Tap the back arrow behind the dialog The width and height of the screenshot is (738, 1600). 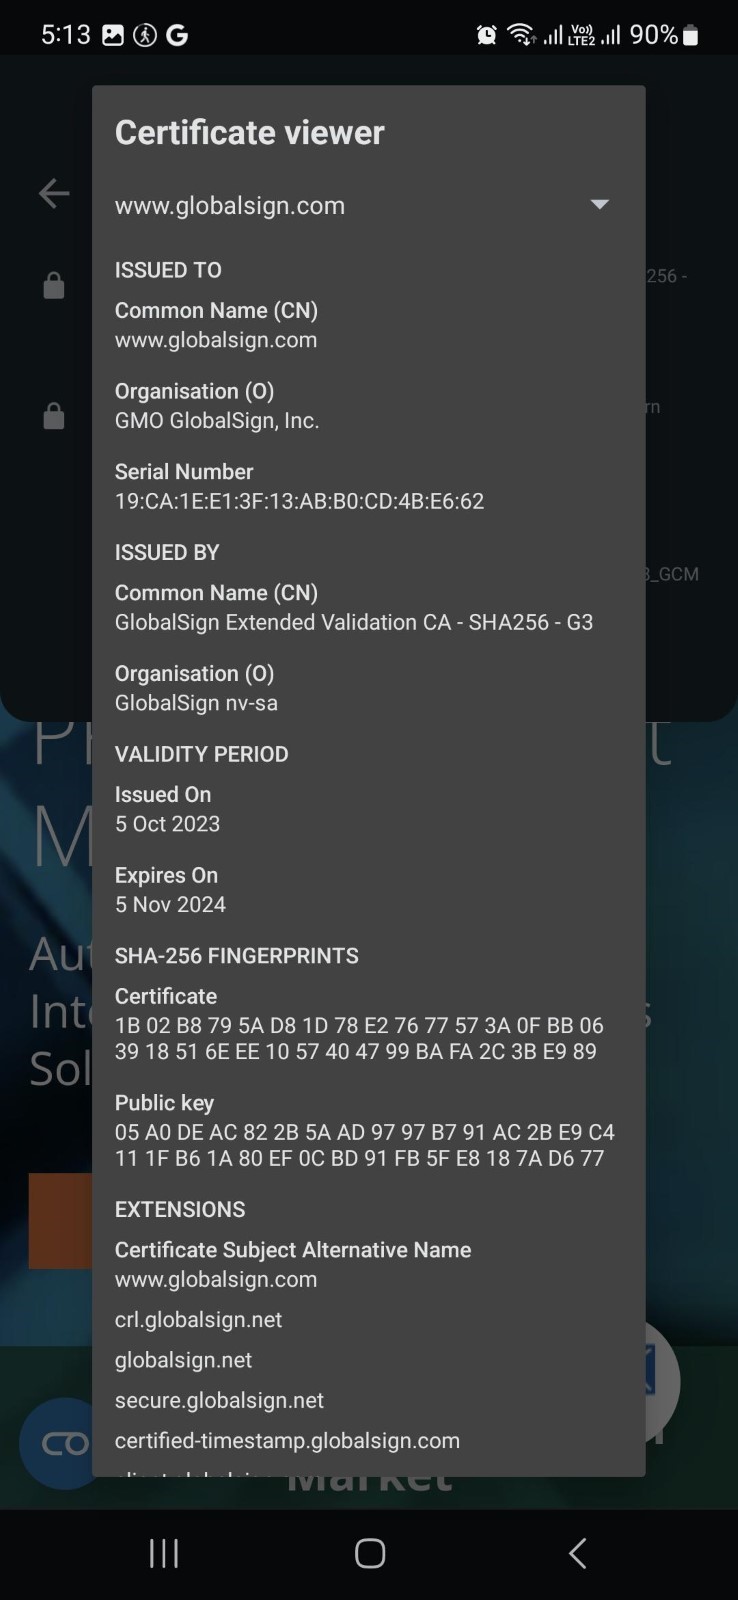point(54,194)
